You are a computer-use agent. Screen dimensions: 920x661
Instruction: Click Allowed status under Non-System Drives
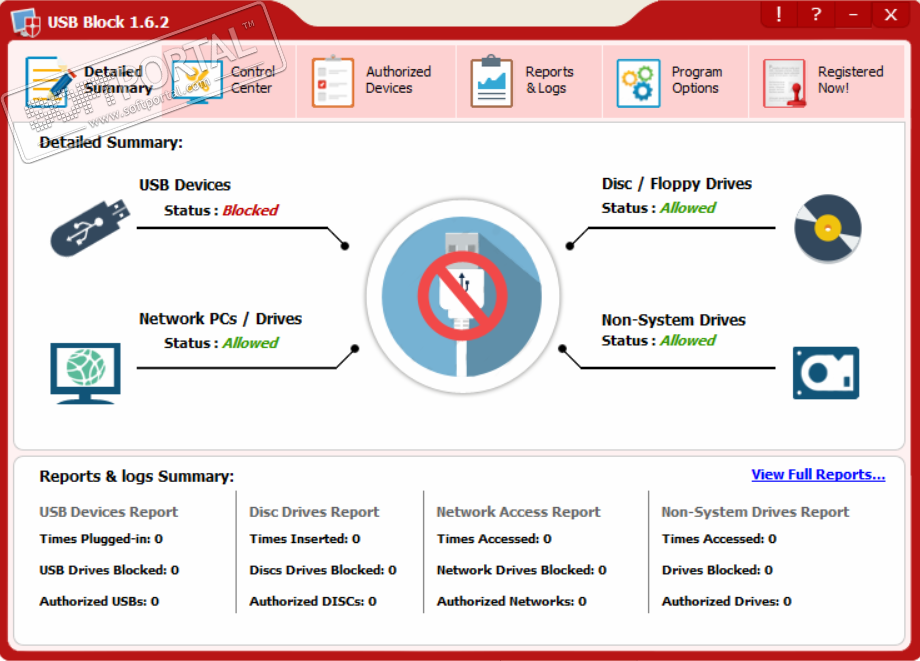687,341
